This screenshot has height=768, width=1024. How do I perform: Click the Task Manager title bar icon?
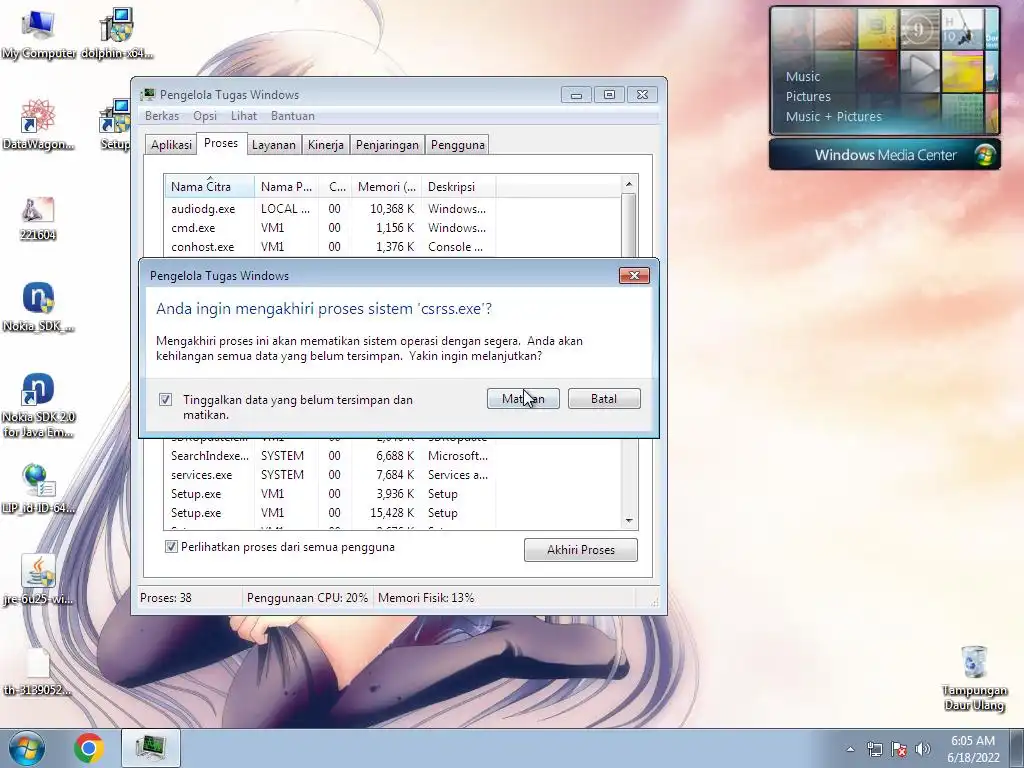pos(148,95)
